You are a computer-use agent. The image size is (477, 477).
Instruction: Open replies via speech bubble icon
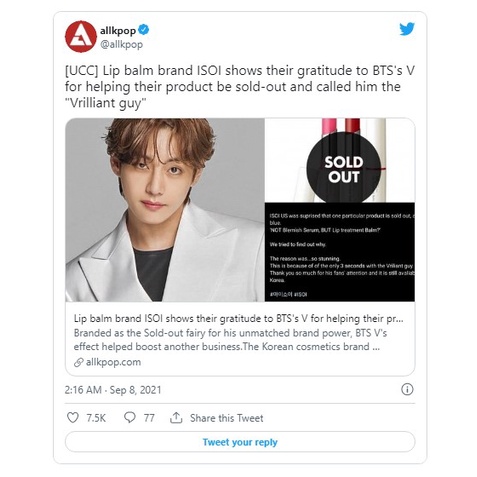130,417
